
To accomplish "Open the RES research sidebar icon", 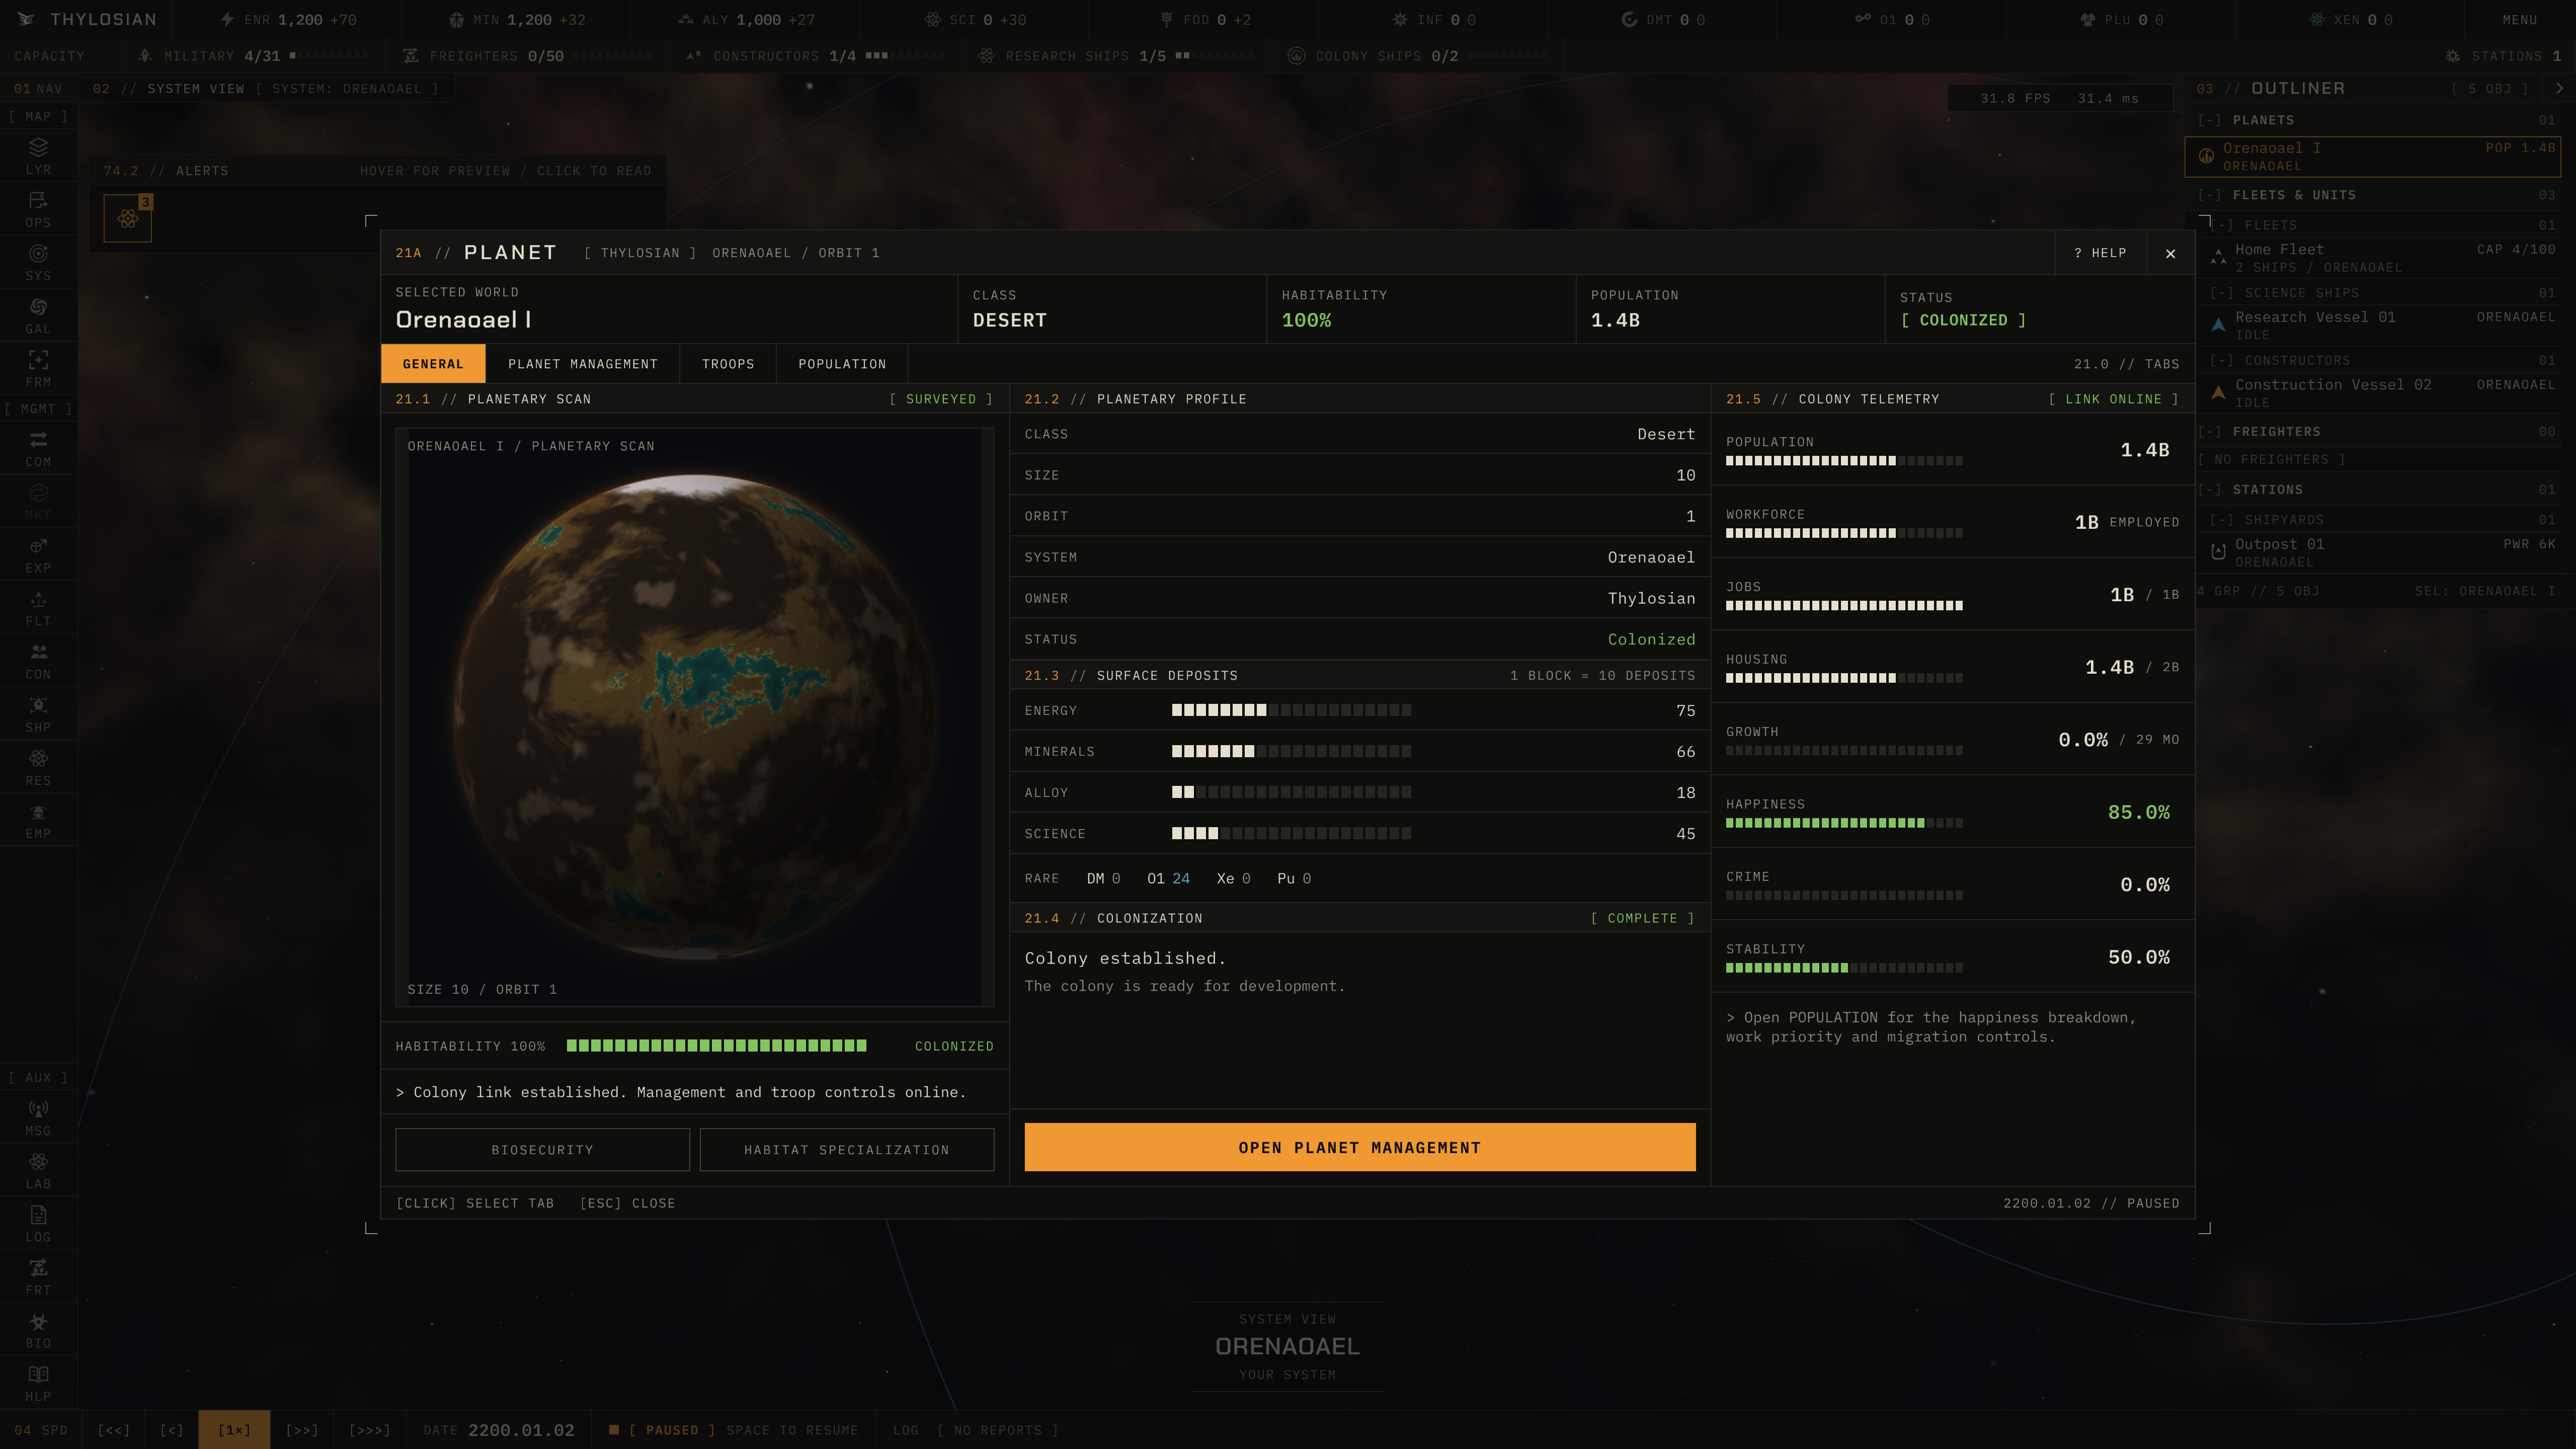I will [x=38, y=766].
